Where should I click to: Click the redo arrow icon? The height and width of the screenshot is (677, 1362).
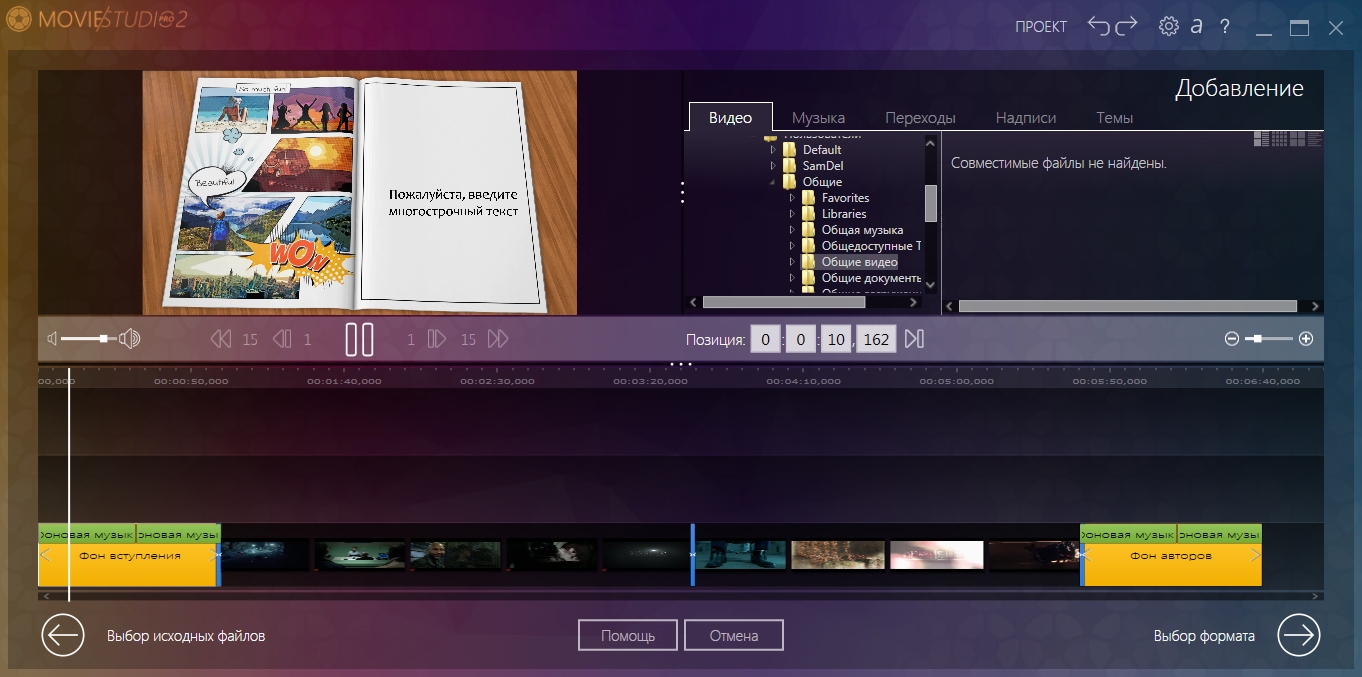pyautogui.click(x=1127, y=27)
